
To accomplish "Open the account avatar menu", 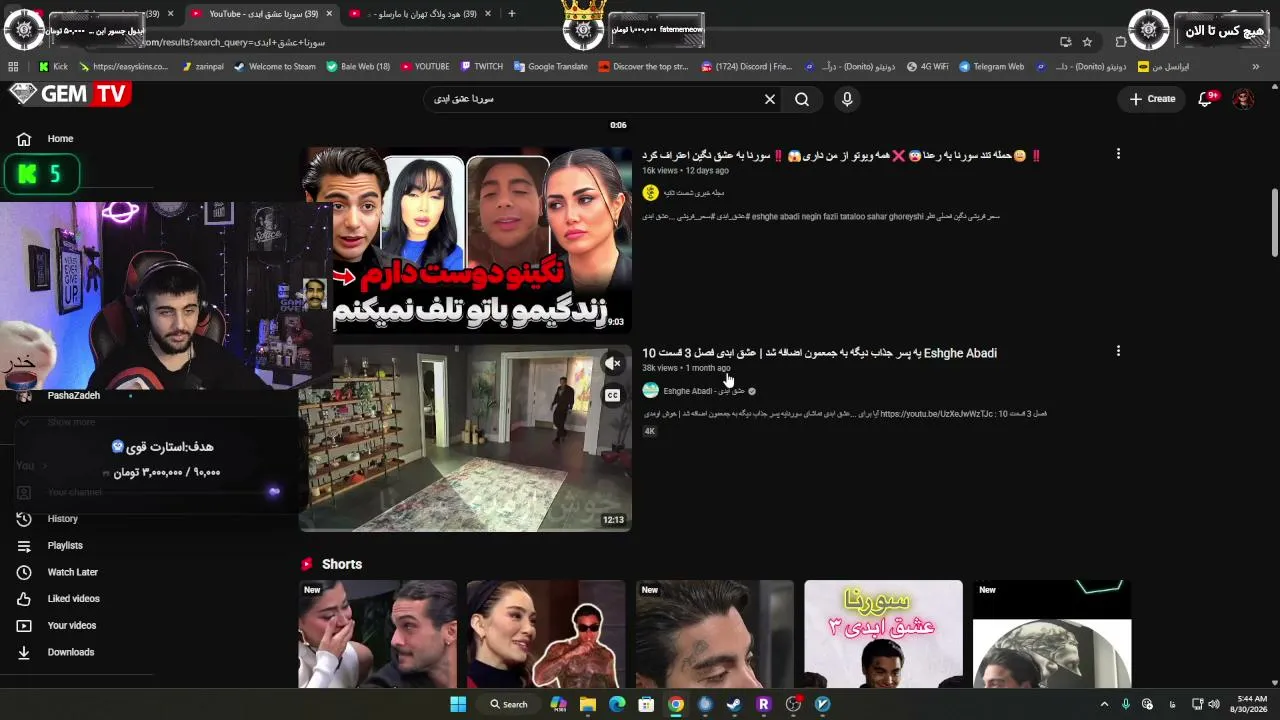I will (x=1243, y=99).
